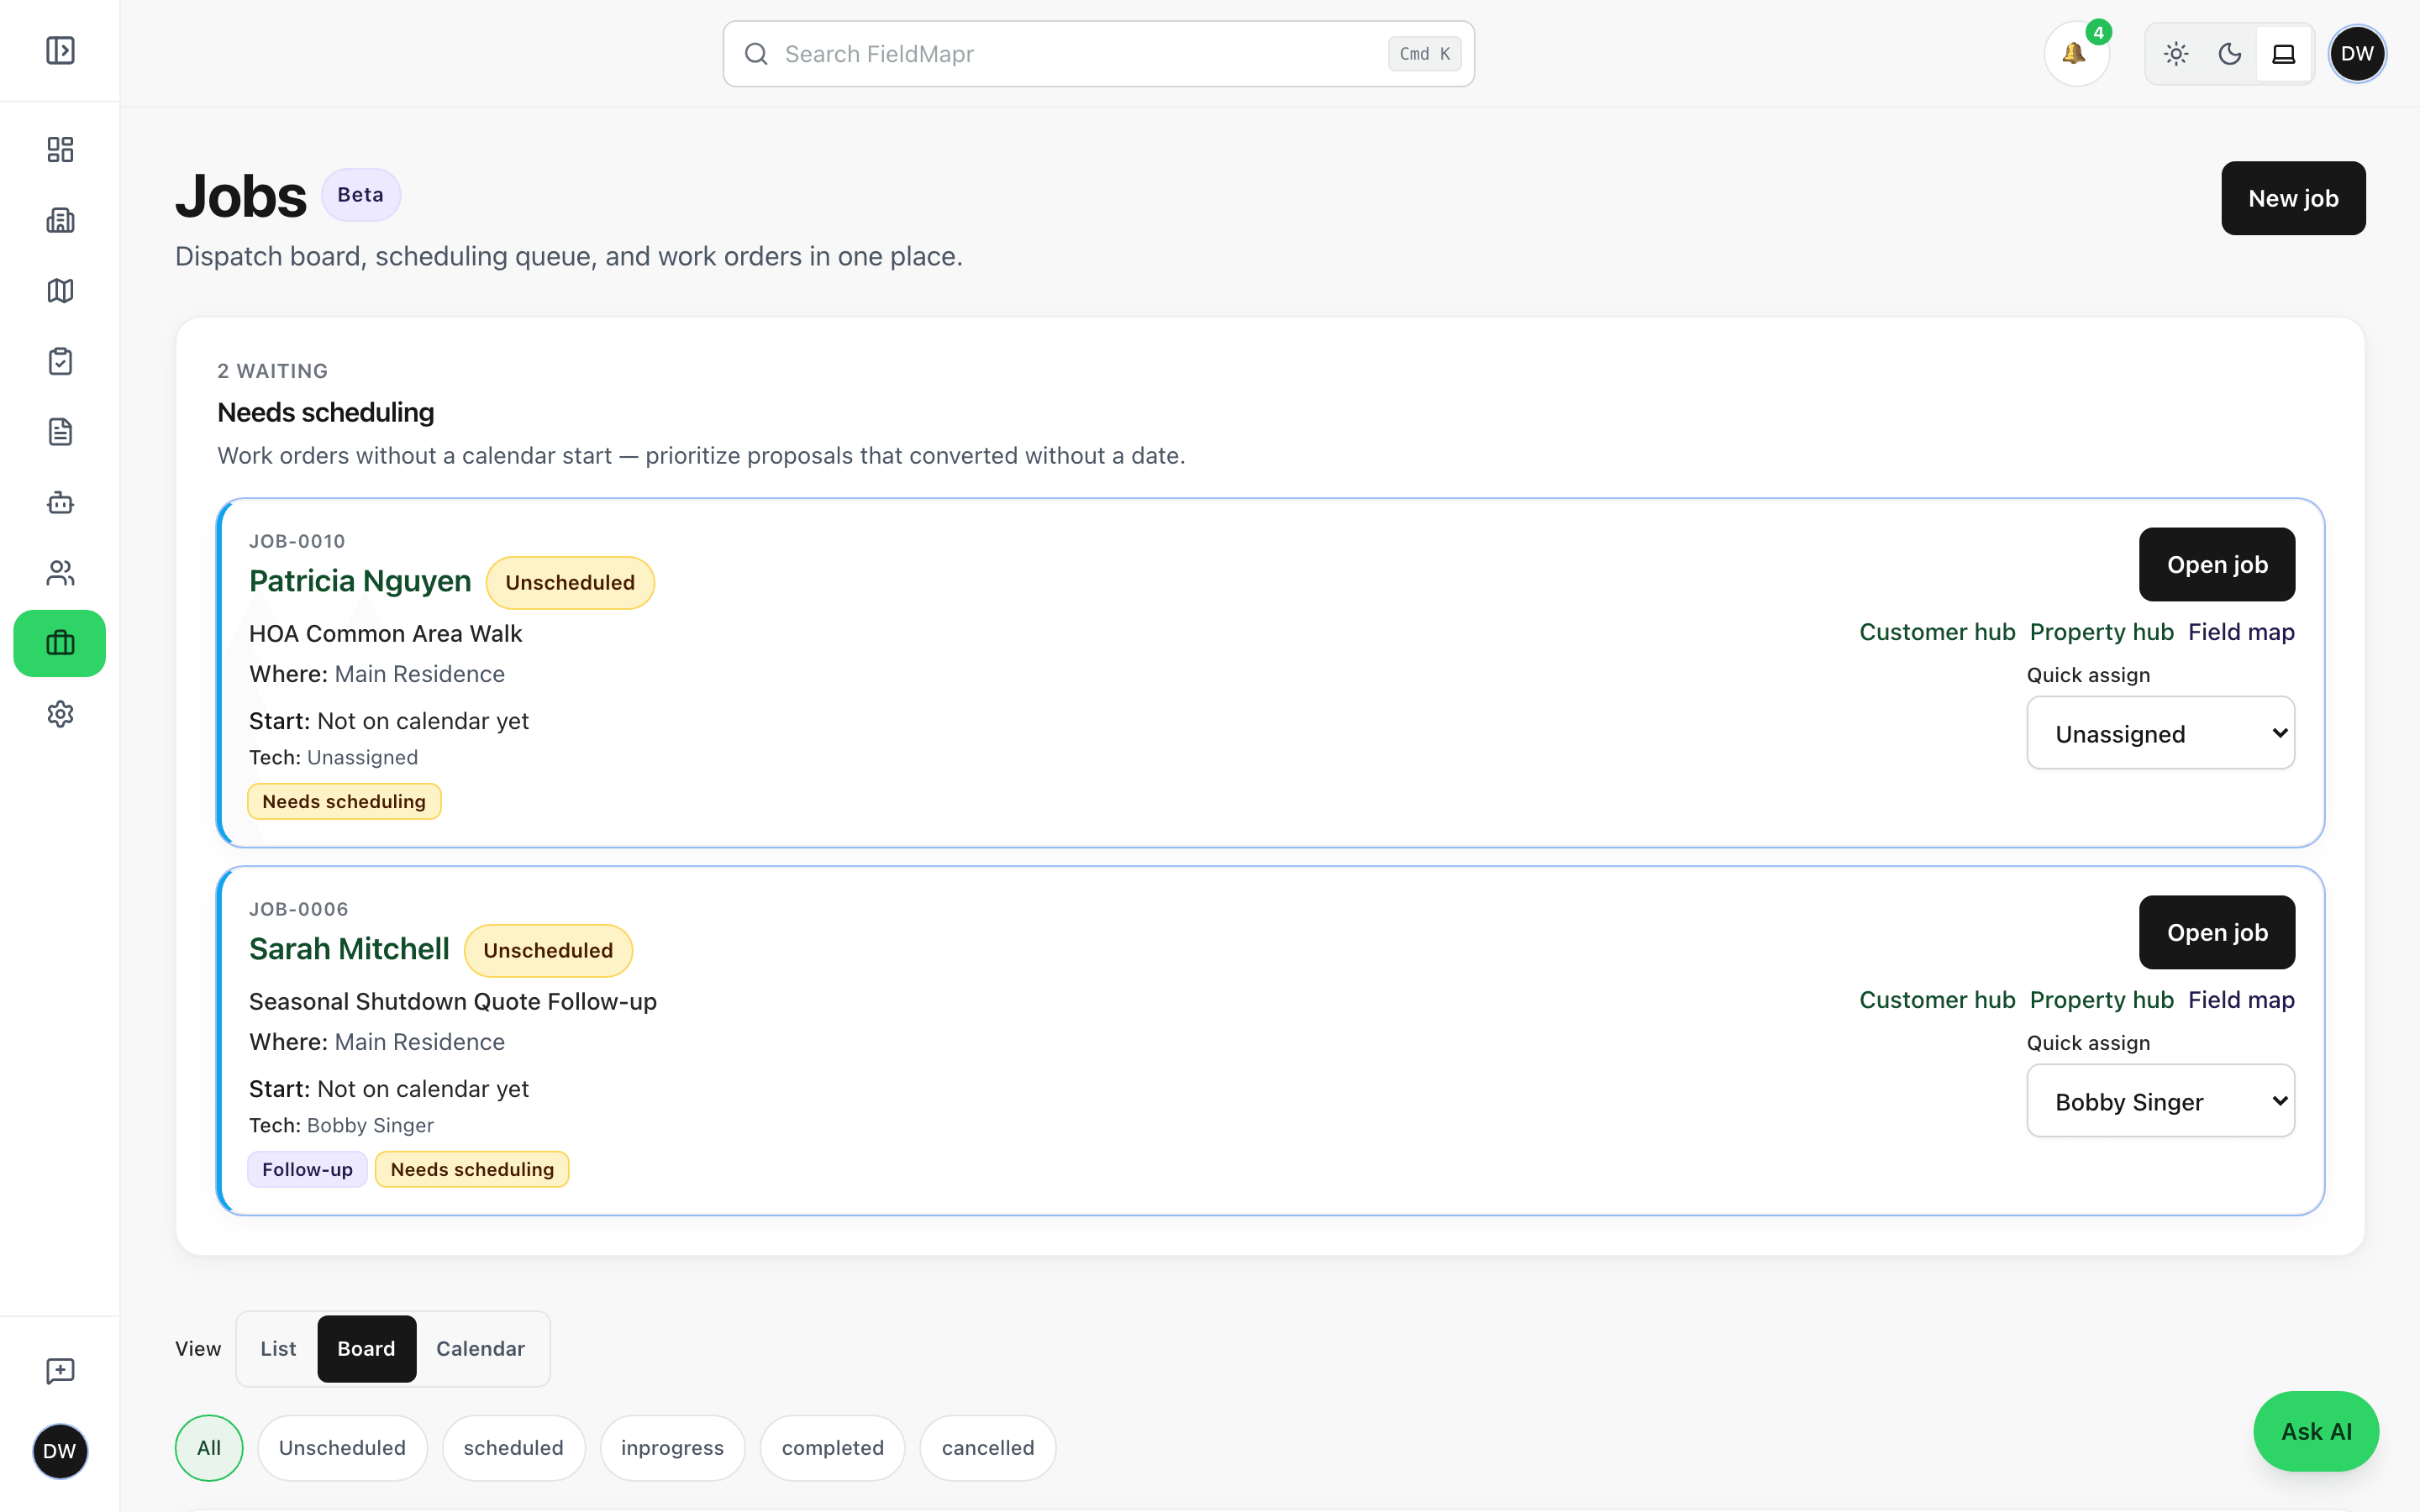Open the feedback message-plus icon
This screenshot has height=1512, width=2420.
[60, 1370]
